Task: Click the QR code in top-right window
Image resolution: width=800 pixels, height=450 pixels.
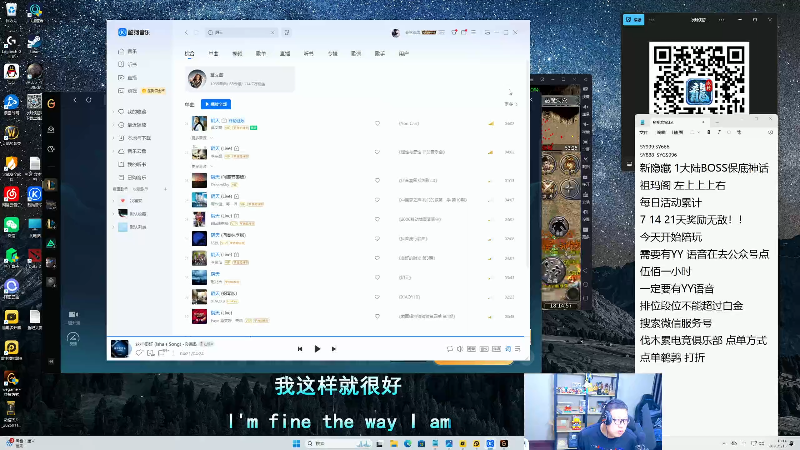Action: click(698, 78)
